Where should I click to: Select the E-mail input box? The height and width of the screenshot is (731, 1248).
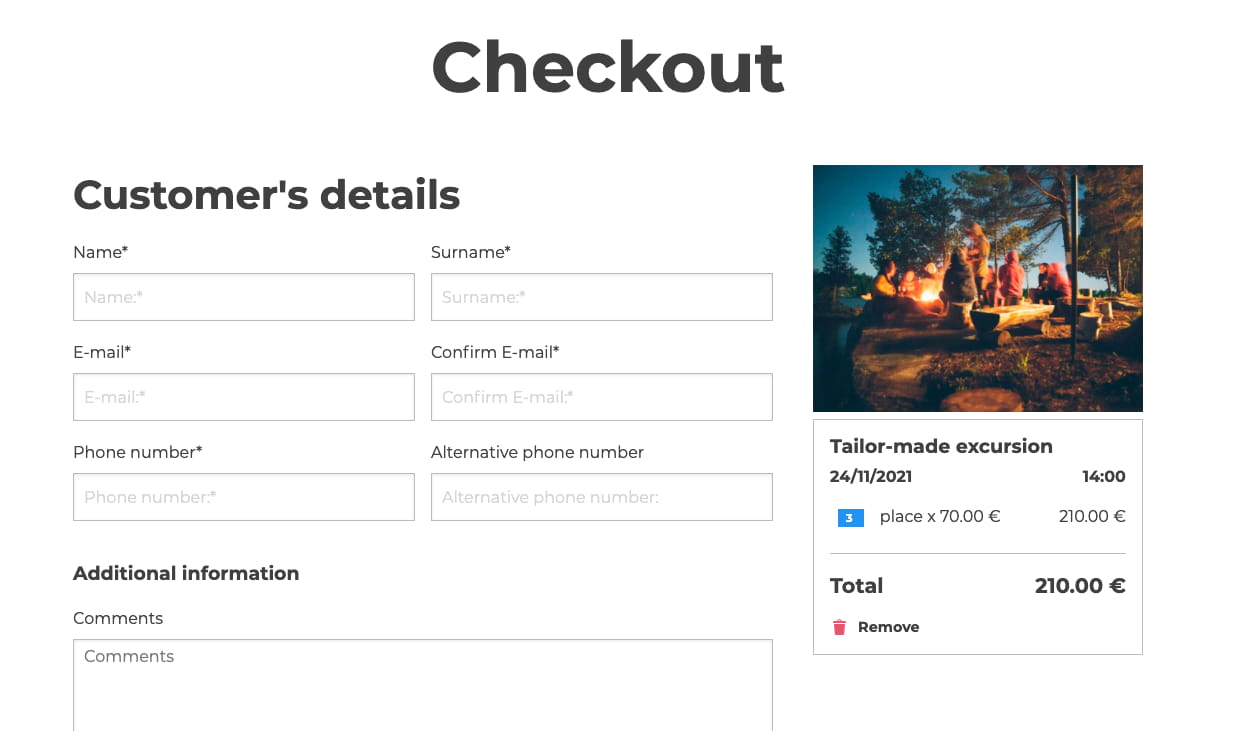[x=244, y=397]
